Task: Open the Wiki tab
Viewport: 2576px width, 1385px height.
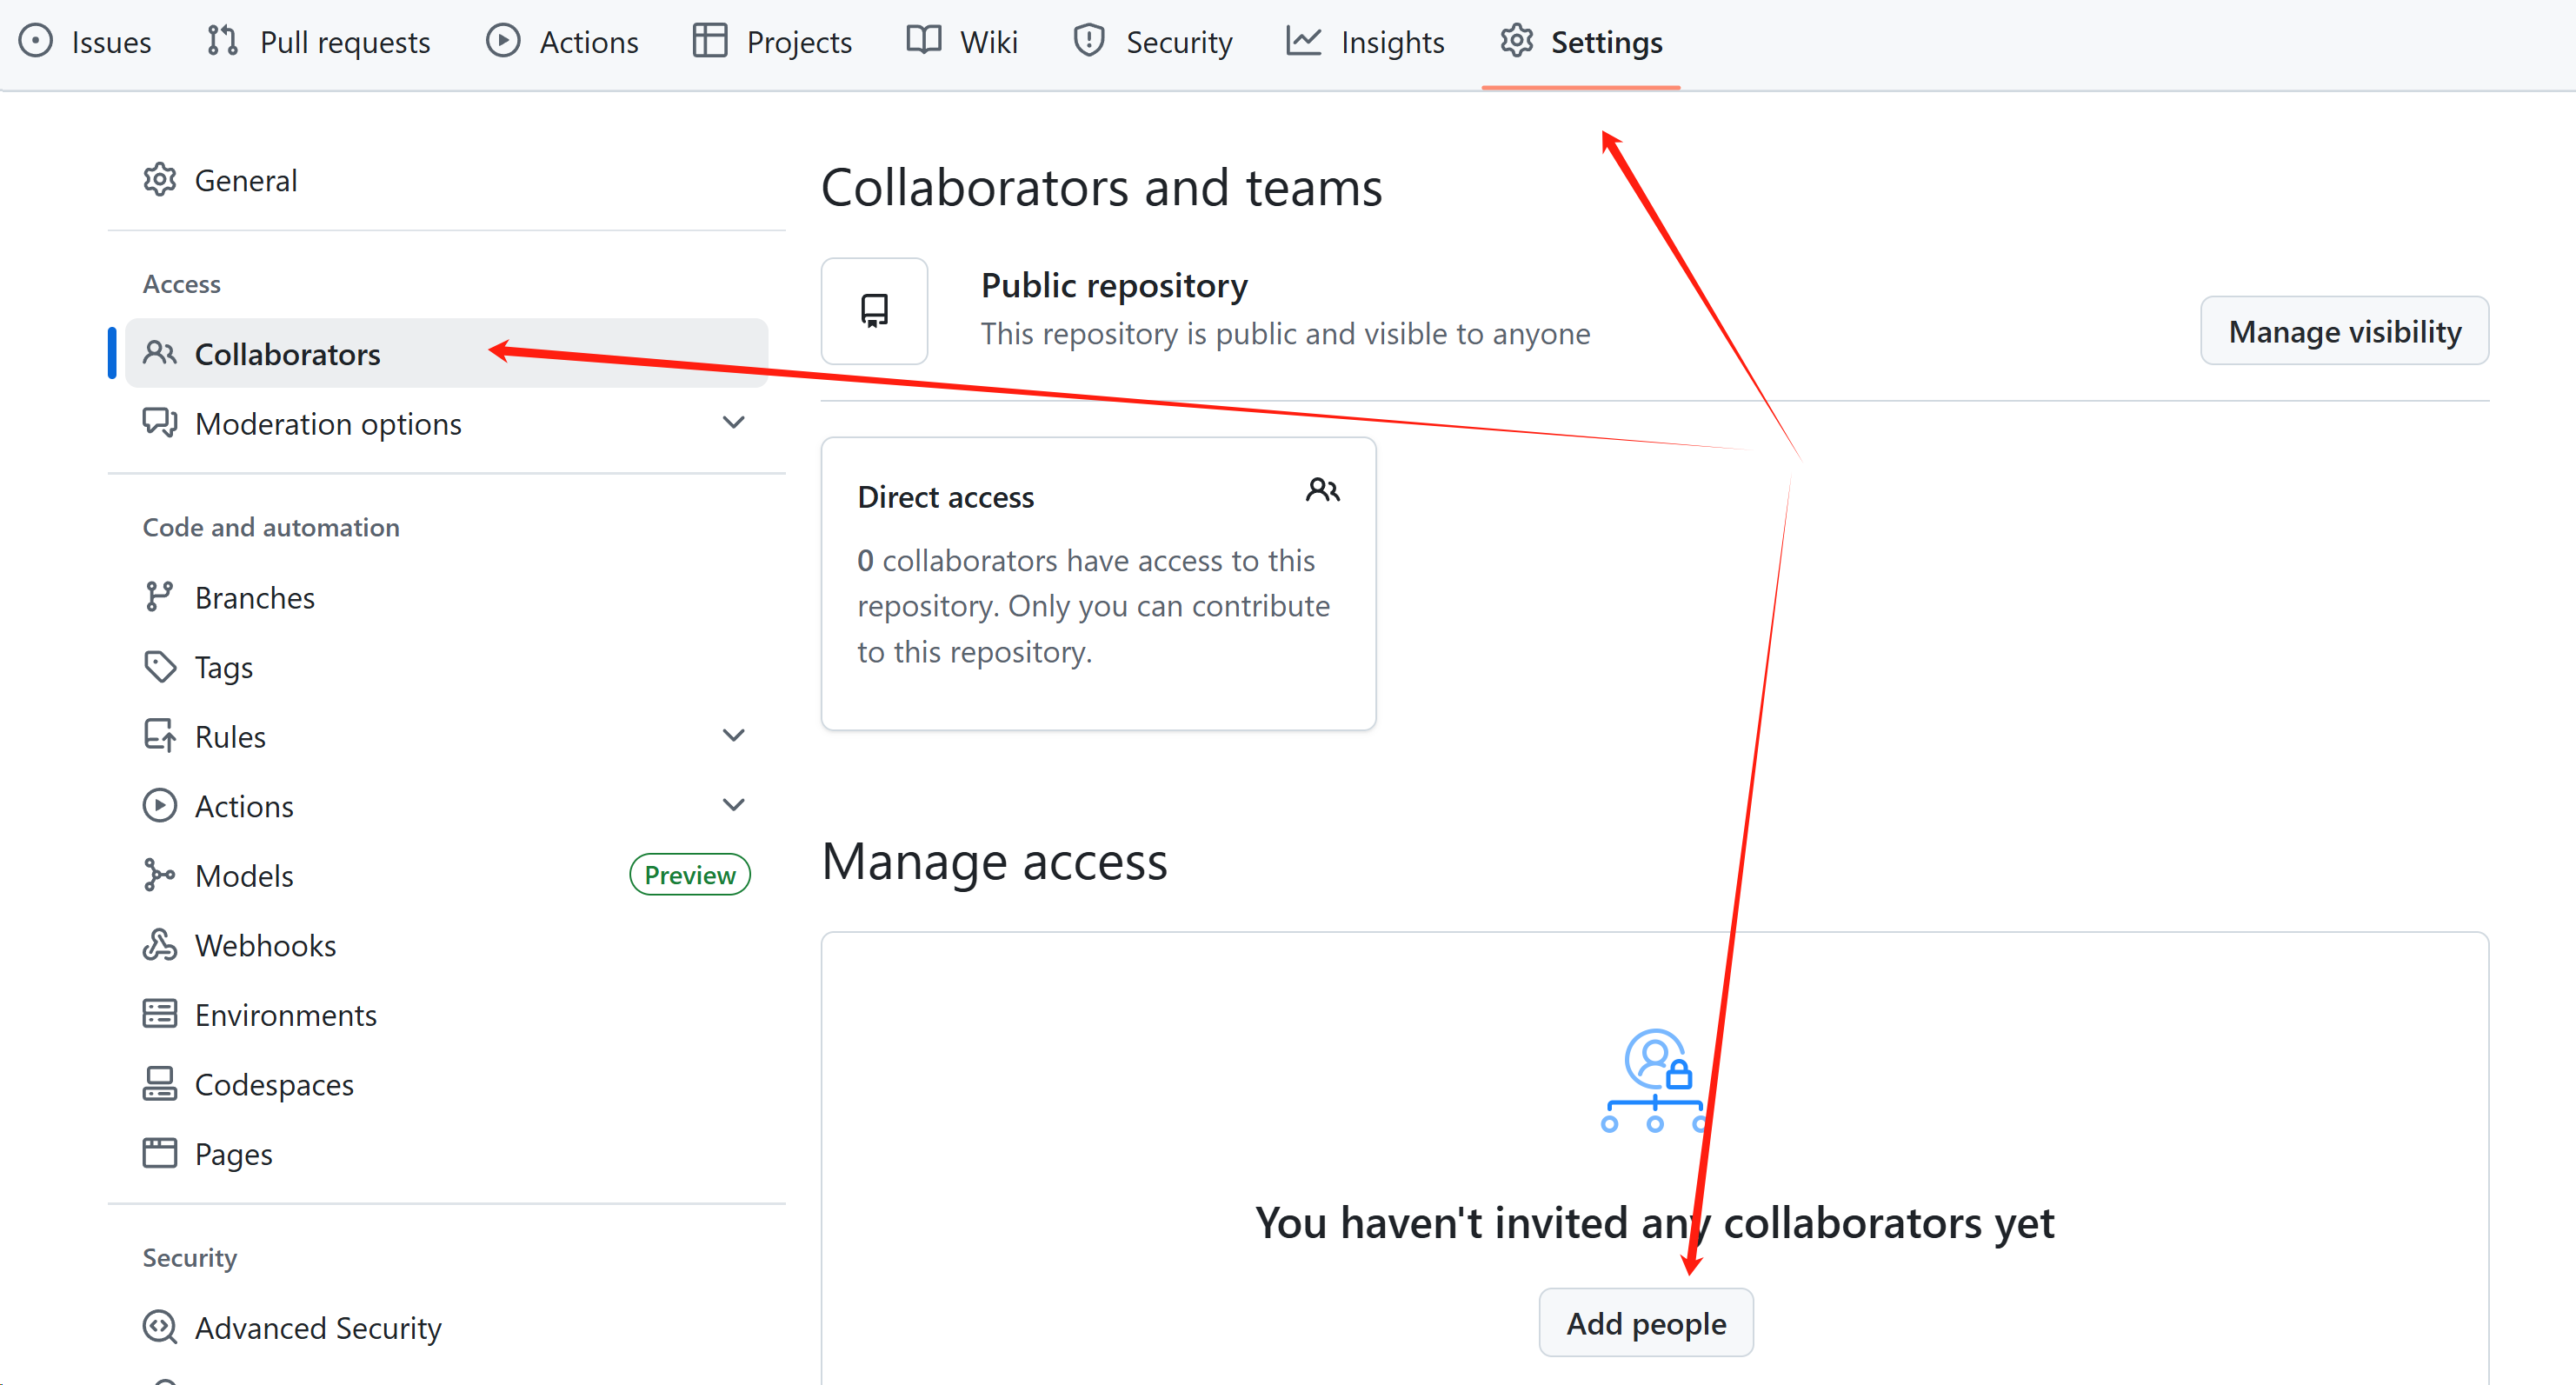Action: [962, 42]
